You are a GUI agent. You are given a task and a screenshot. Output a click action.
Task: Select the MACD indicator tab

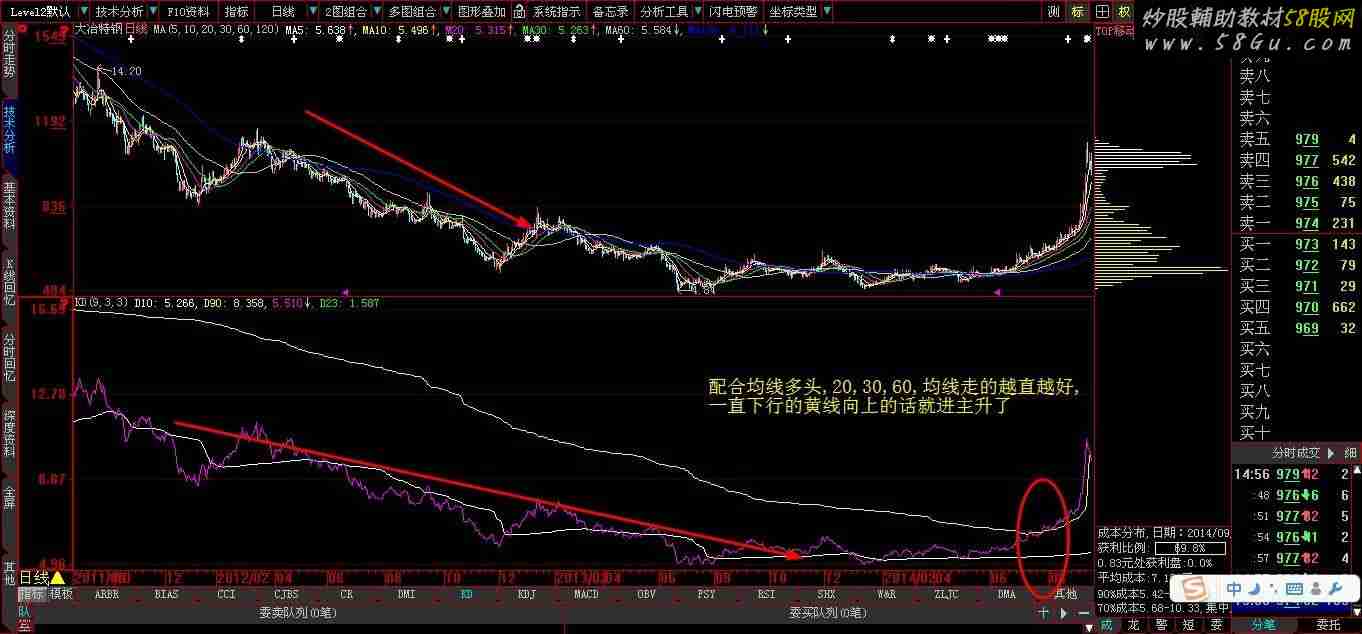(x=586, y=594)
